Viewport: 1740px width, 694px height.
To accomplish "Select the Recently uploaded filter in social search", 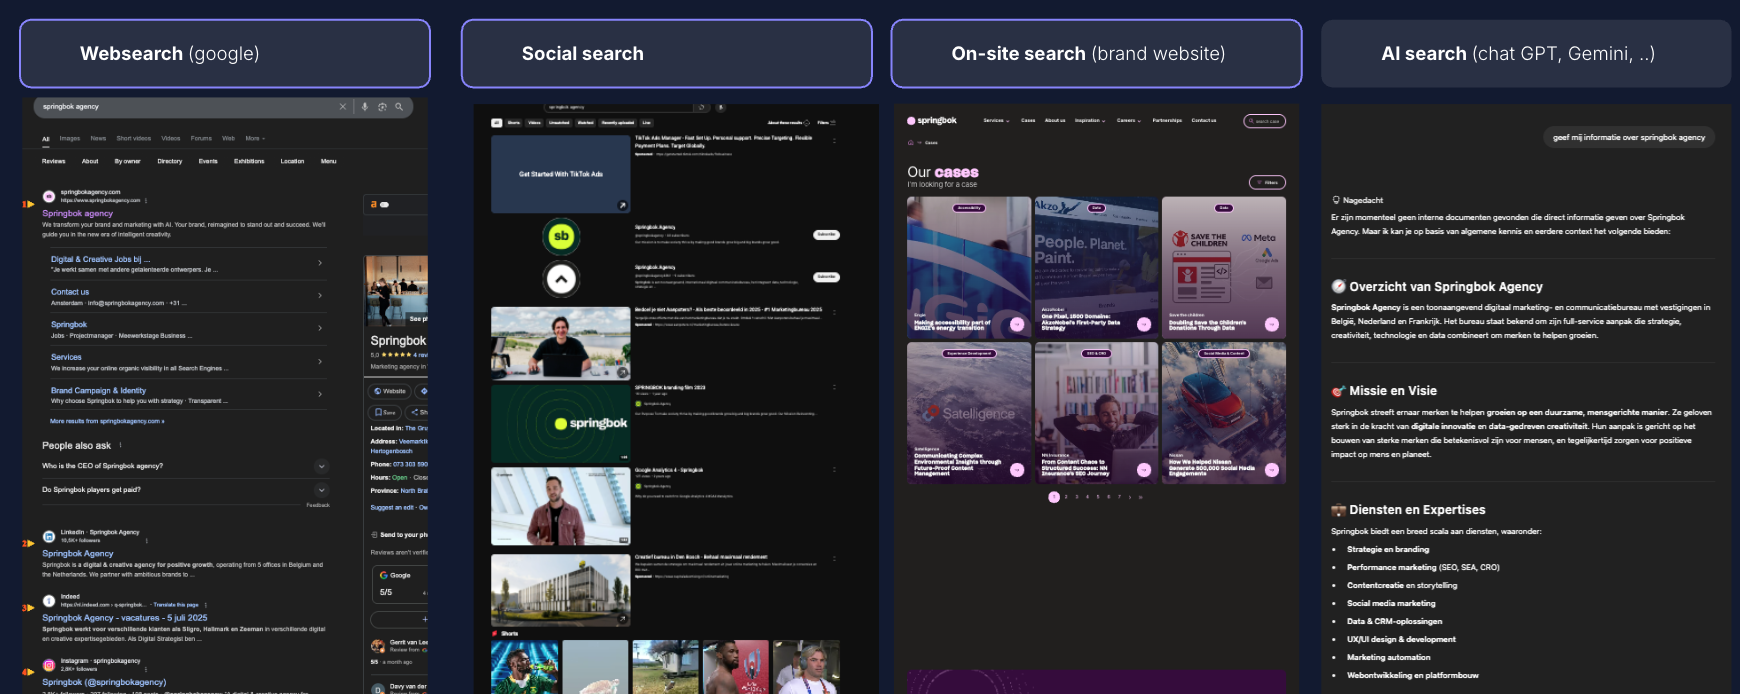I will pos(617,123).
